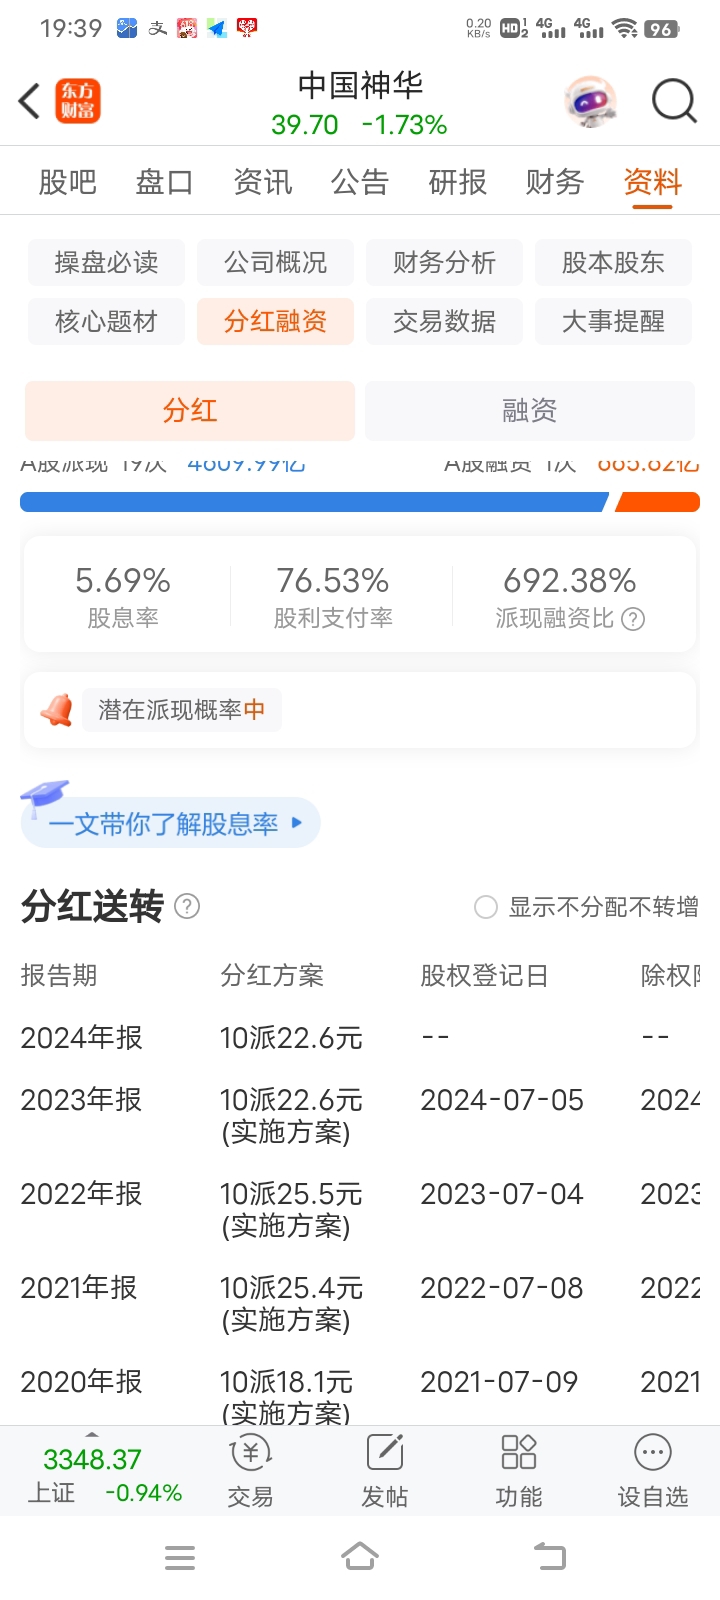Enable 显示不分配不转增 radio option

point(486,907)
